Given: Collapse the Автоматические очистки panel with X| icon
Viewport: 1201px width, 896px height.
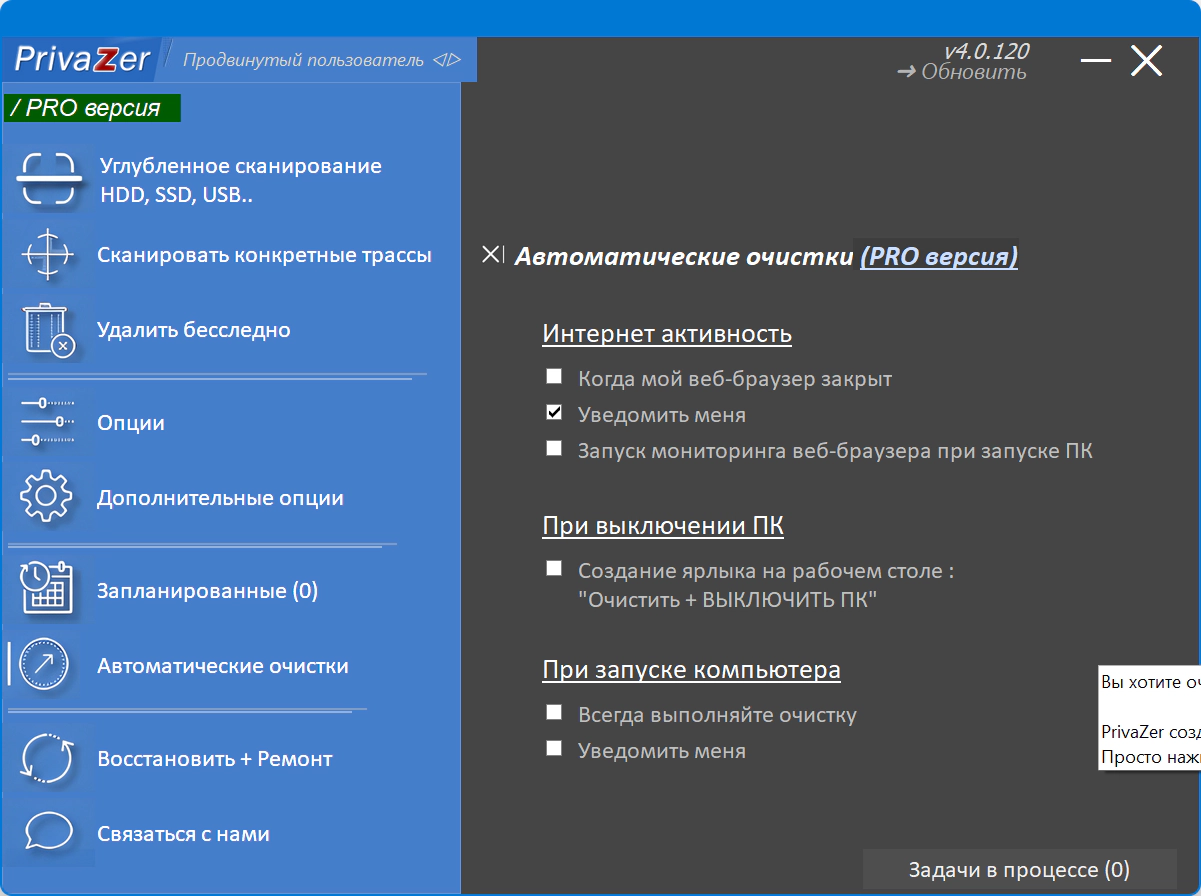Looking at the screenshot, I should click(493, 255).
